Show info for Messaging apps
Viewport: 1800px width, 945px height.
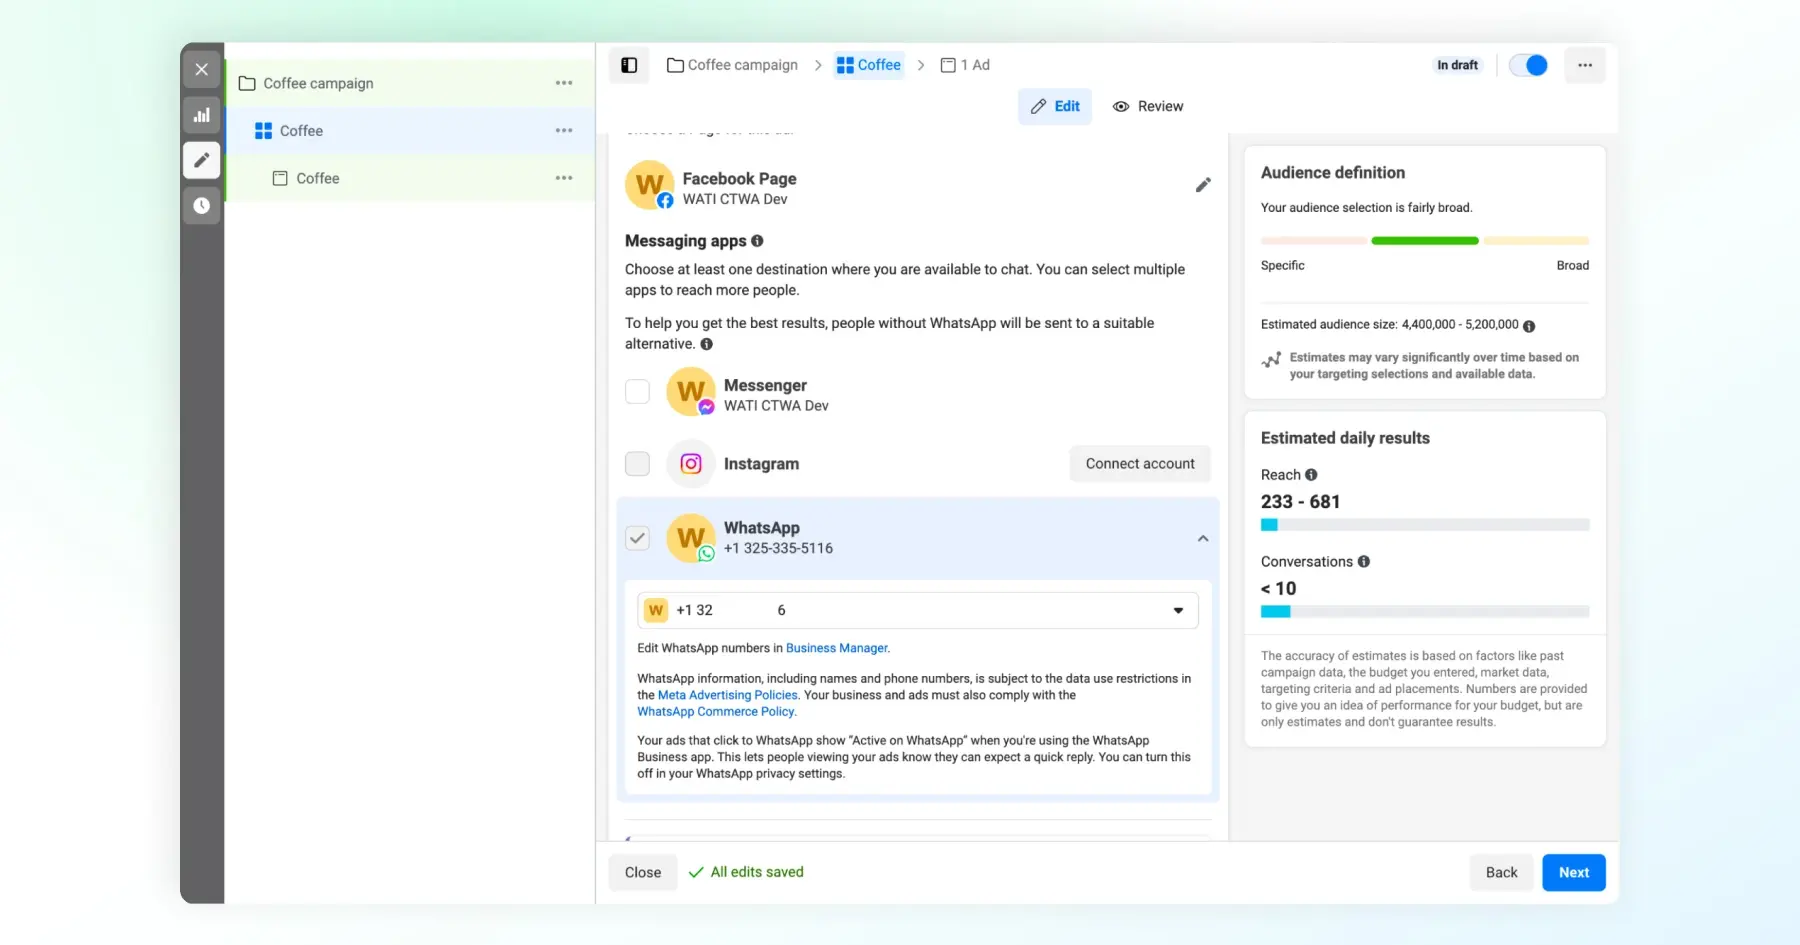coord(757,241)
